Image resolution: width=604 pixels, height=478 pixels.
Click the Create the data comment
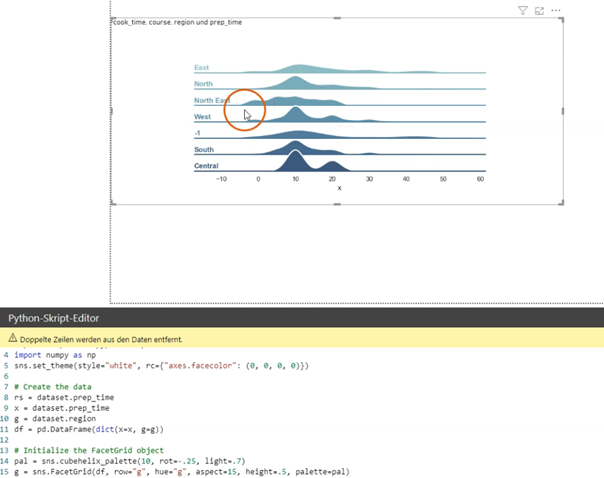point(53,387)
